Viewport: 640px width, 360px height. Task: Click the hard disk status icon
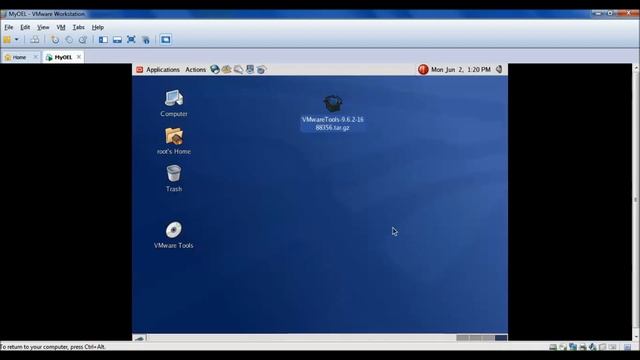pos(553,347)
